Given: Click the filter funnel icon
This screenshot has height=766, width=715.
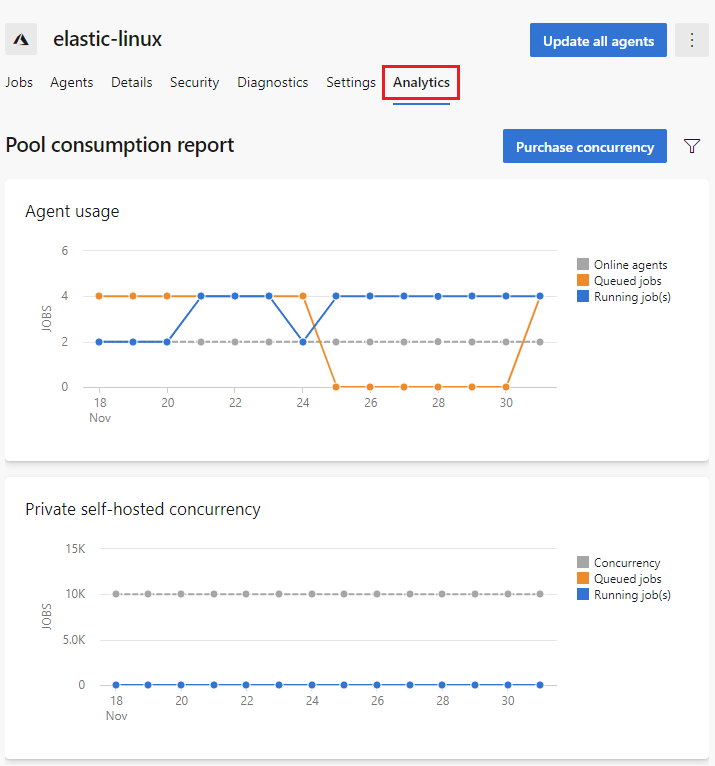Looking at the screenshot, I should (692, 146).
